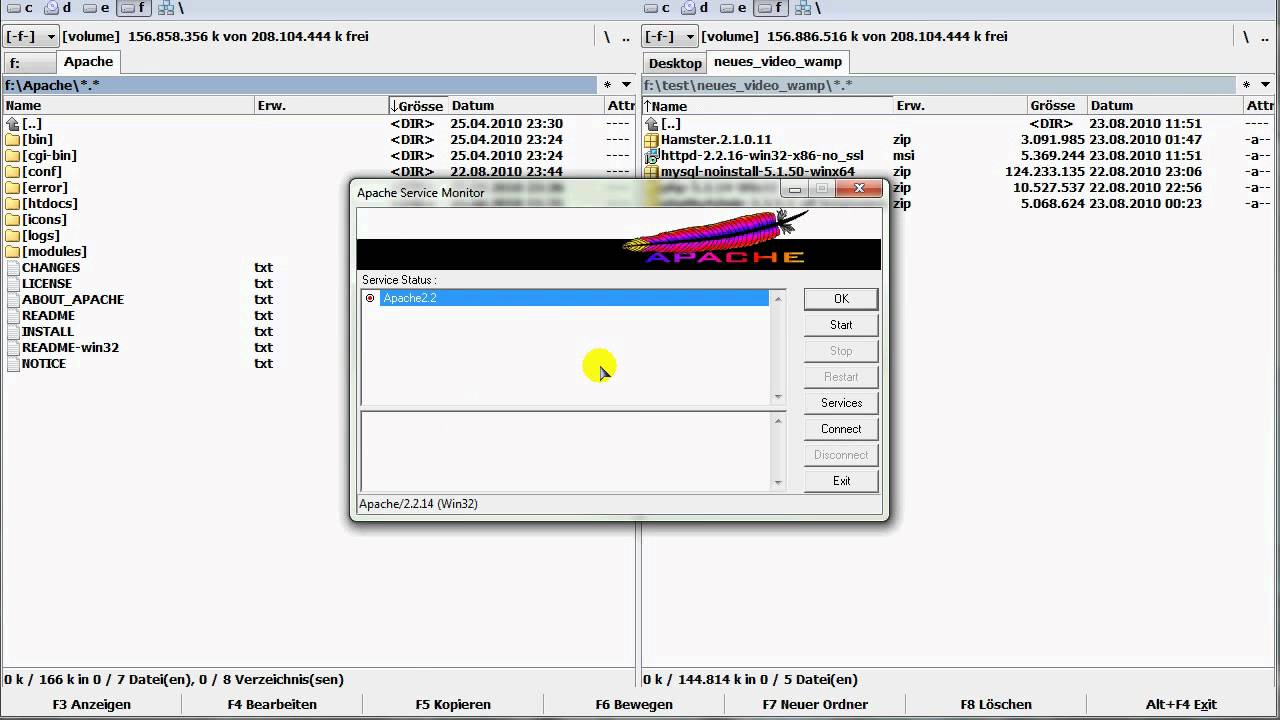Viewport: 1280px width, 720px height.
Task: Sort right panel by Erw. column
Action: 960,105
